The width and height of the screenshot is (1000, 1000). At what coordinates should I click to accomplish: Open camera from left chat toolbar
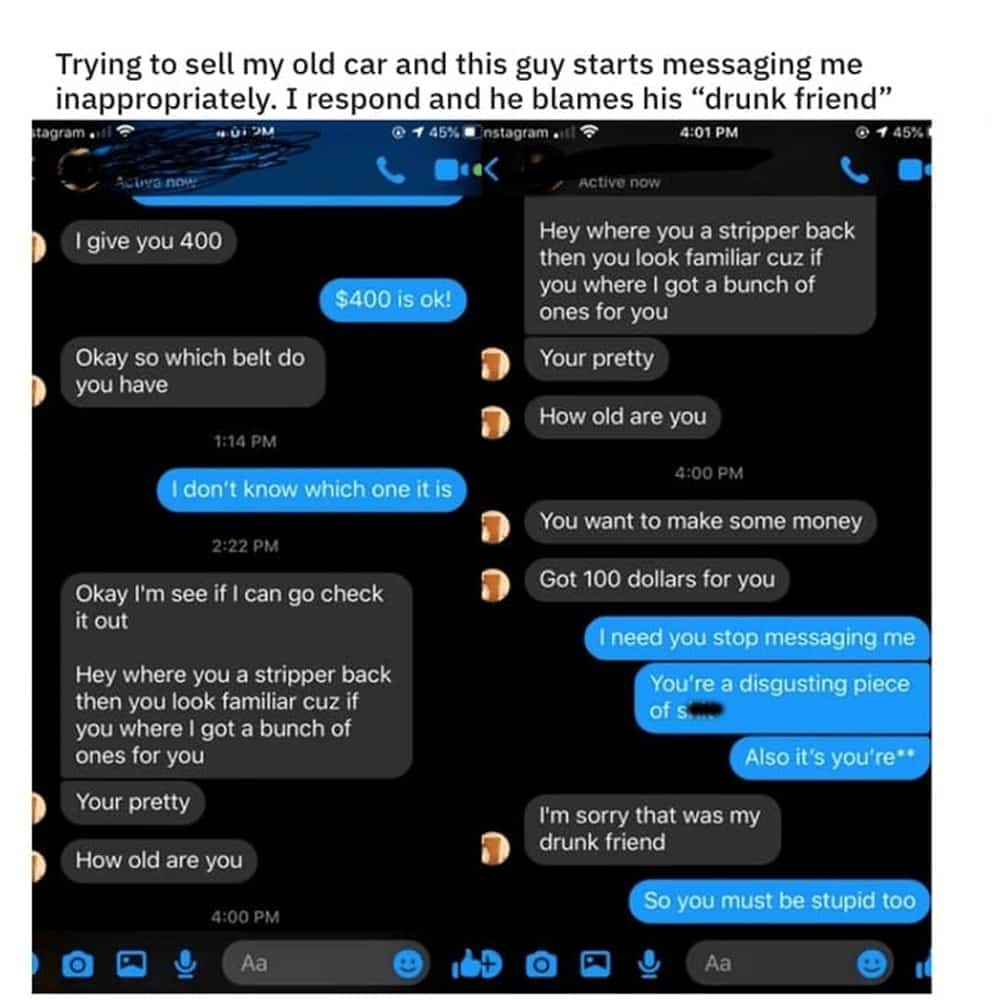(78, 964)
